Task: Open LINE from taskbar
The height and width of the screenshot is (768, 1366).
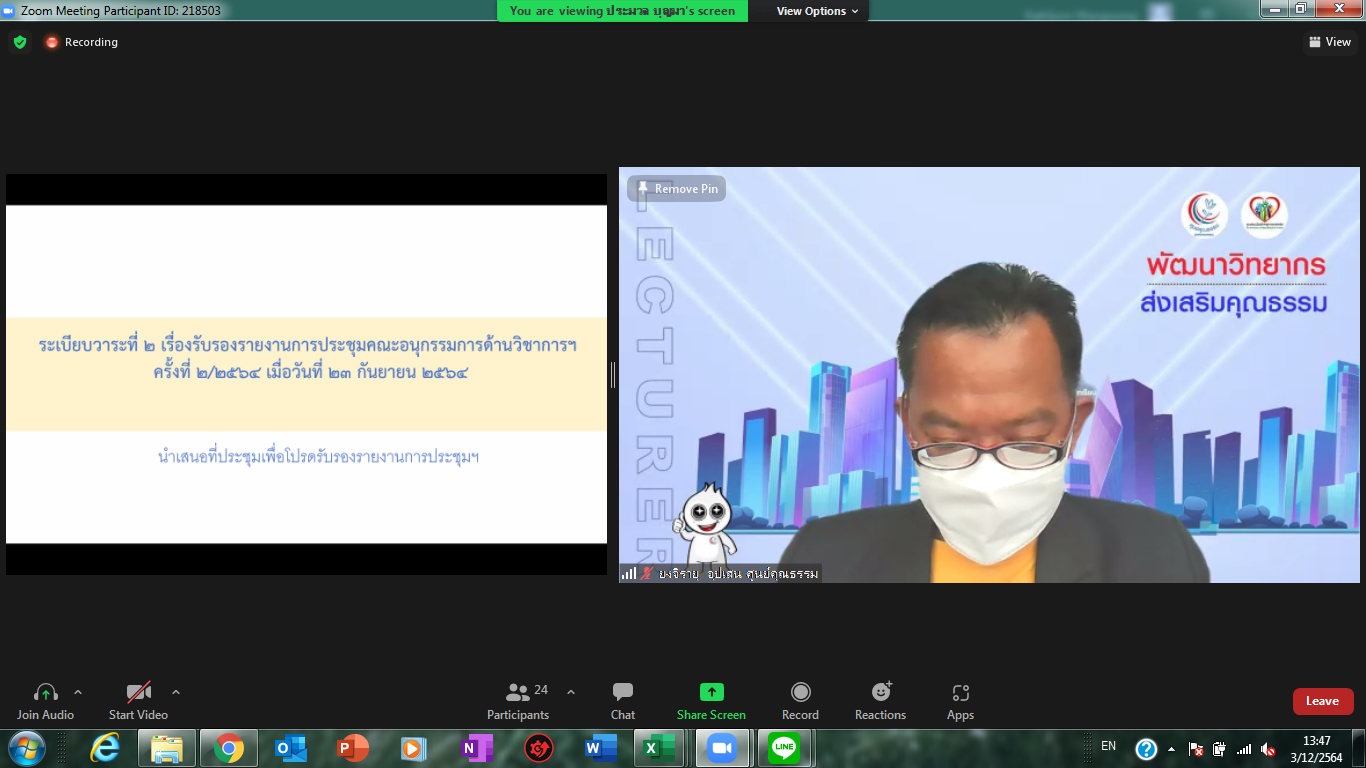Action: pyautogui.click(x=785, y=748)
